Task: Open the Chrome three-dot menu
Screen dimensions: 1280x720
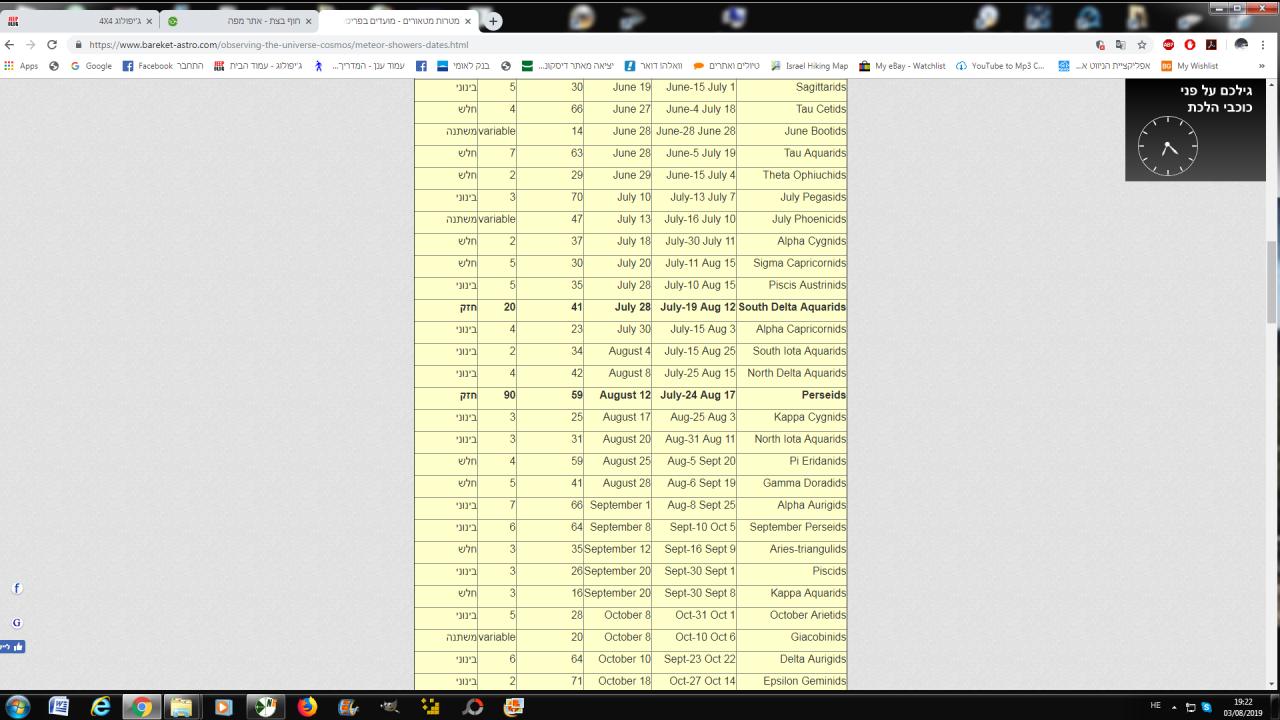Action: point(1264,45)
